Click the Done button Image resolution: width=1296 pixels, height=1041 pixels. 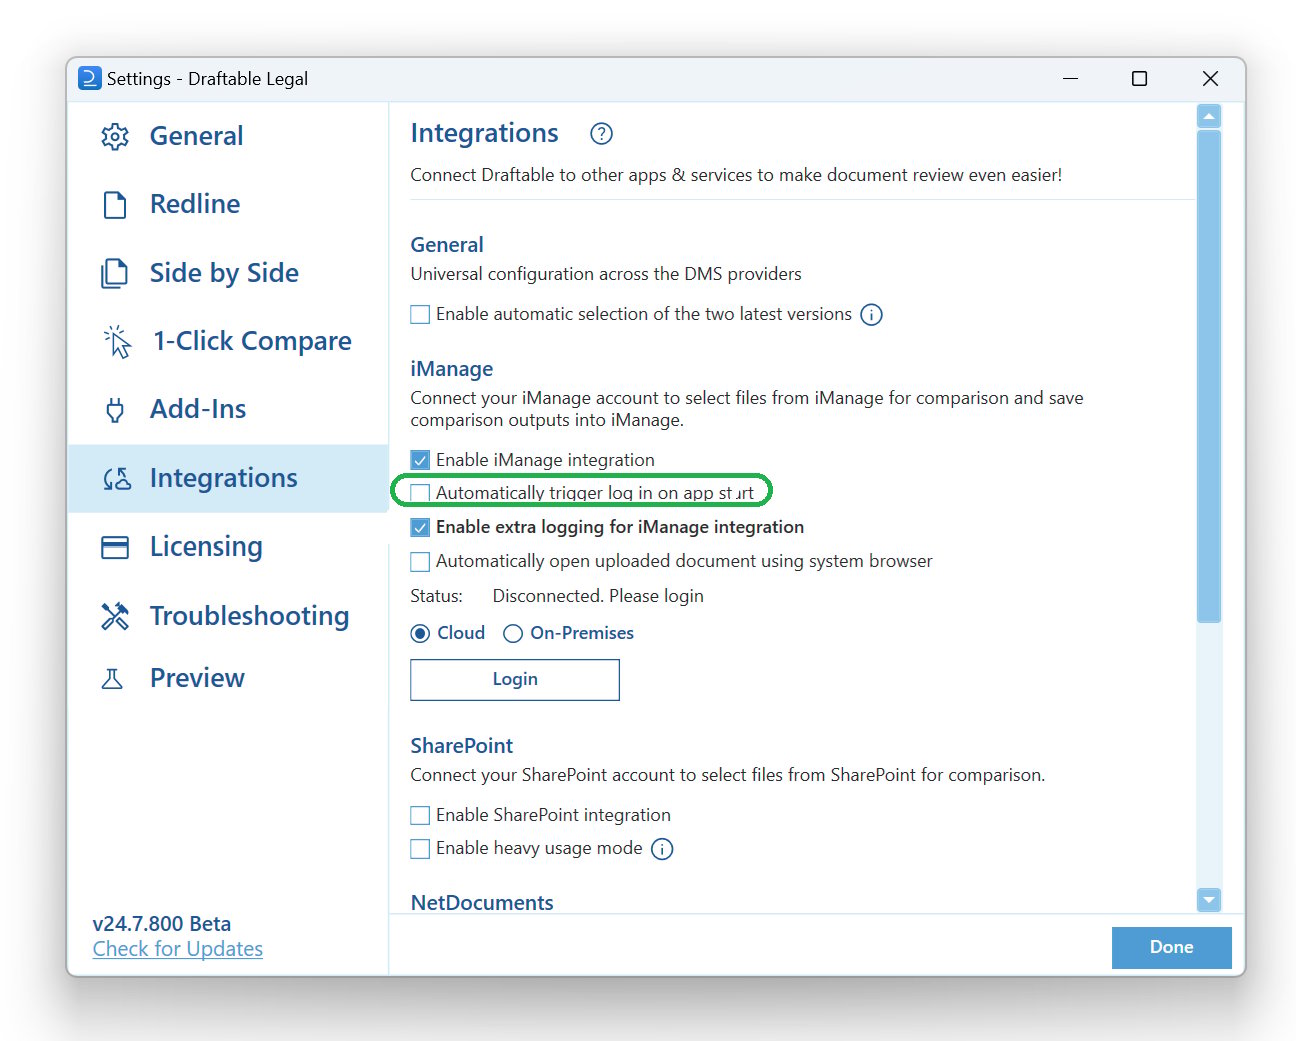pos(1171,948)
